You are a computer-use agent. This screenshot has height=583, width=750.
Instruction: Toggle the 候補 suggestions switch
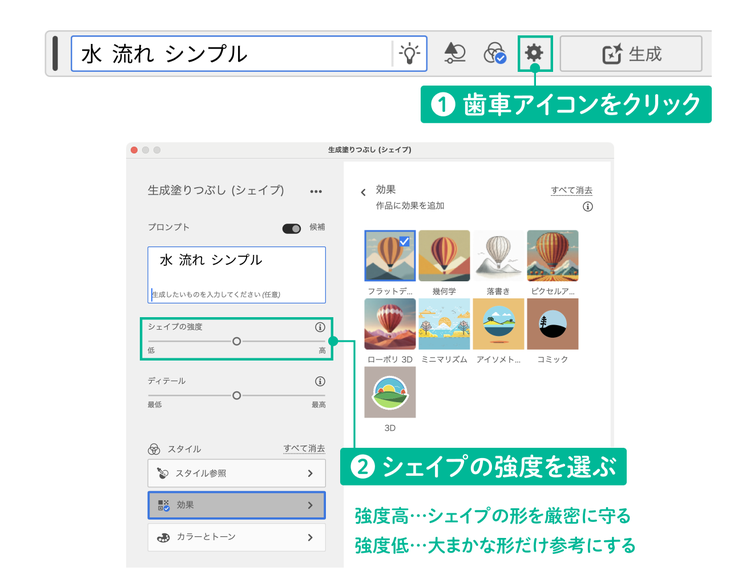(x=291, y=228)
